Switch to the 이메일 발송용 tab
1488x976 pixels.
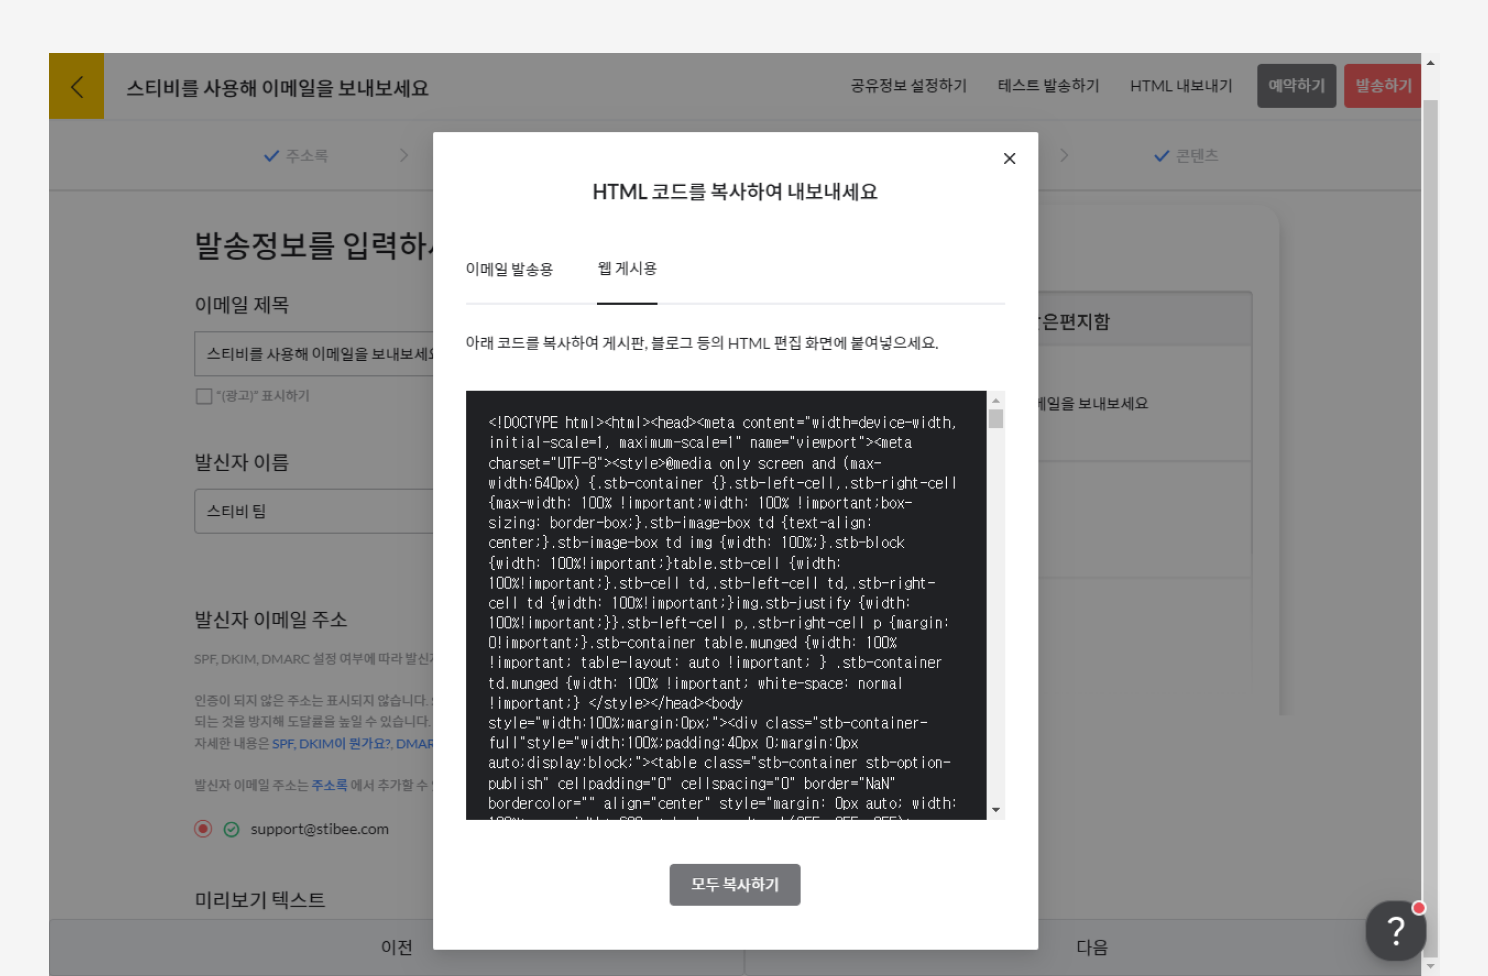pos(509,269)
